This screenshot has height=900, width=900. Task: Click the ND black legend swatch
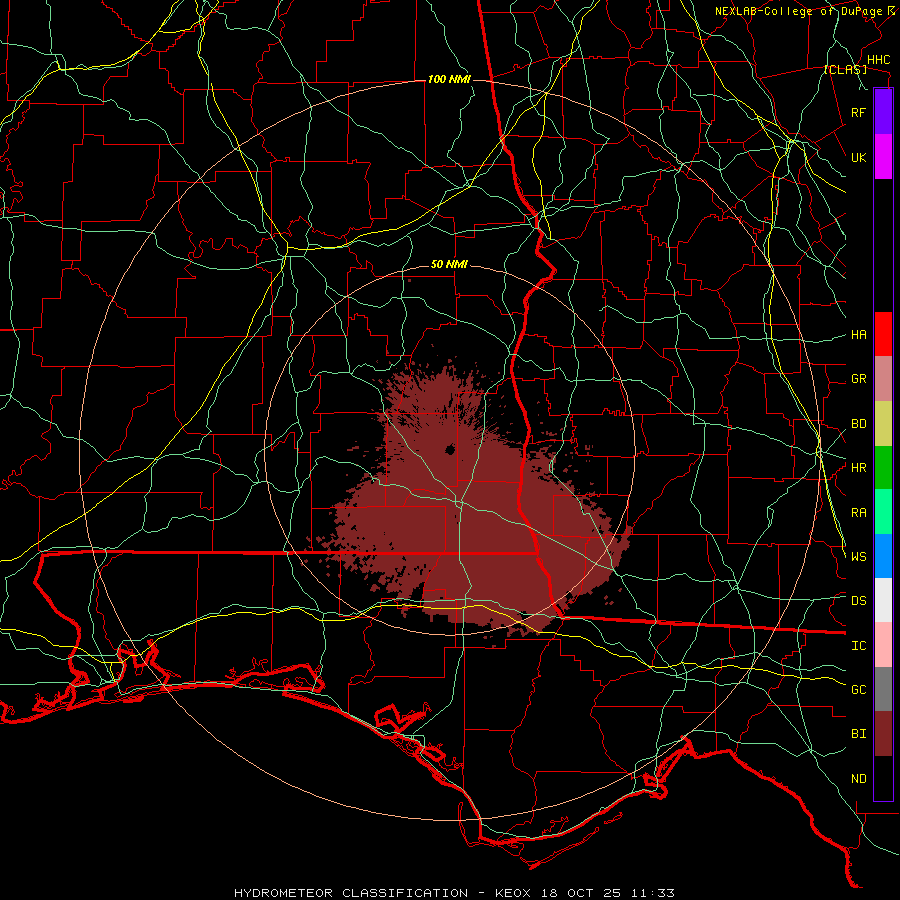point(883,778)
